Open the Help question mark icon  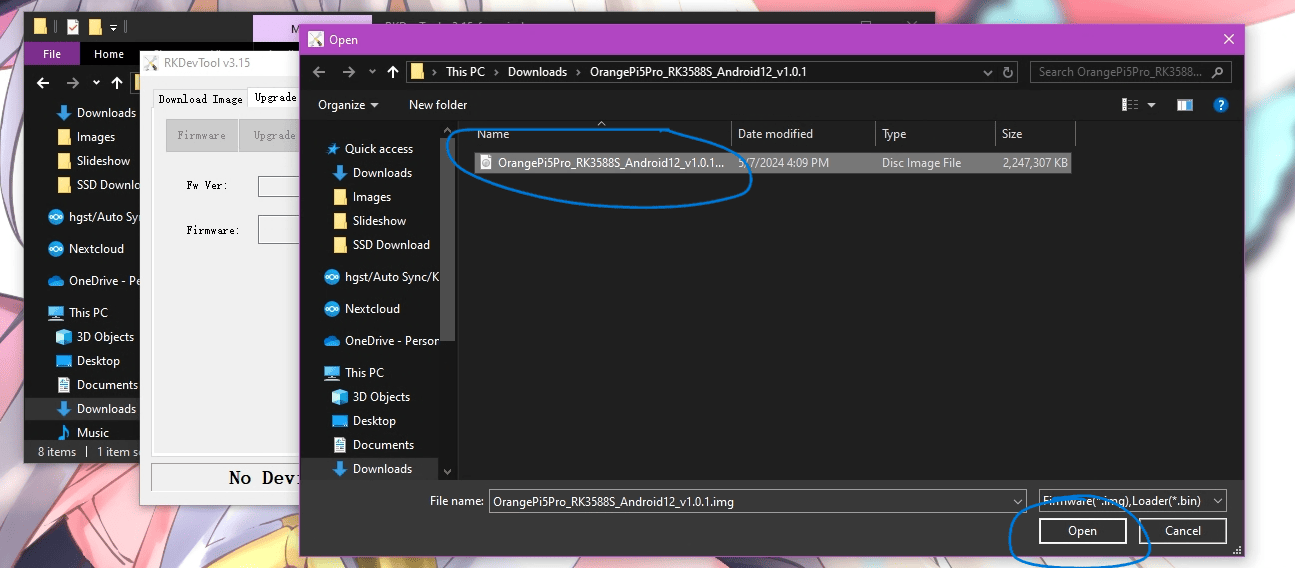(x=1220, y=105)
